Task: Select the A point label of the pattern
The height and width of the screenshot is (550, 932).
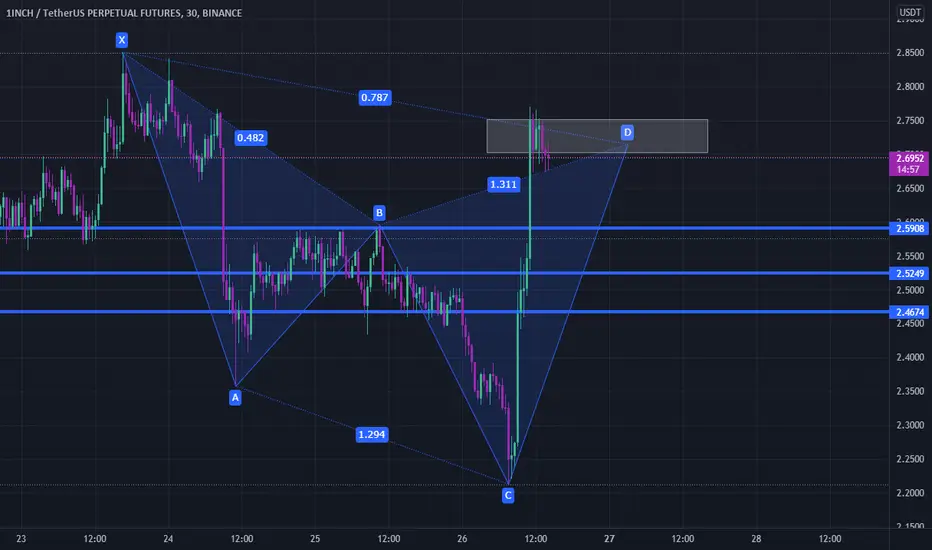Action: click(x=235, y=397)
